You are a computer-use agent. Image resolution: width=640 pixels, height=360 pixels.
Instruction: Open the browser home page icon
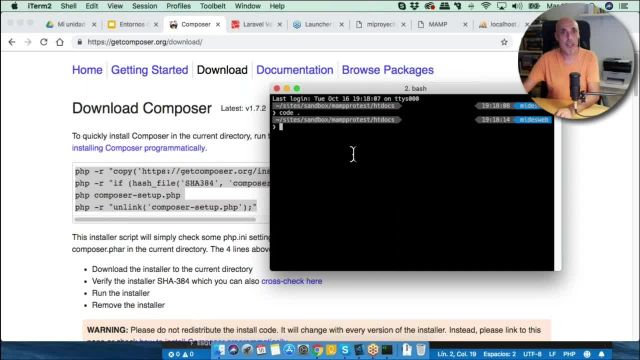tap(60, 42)
